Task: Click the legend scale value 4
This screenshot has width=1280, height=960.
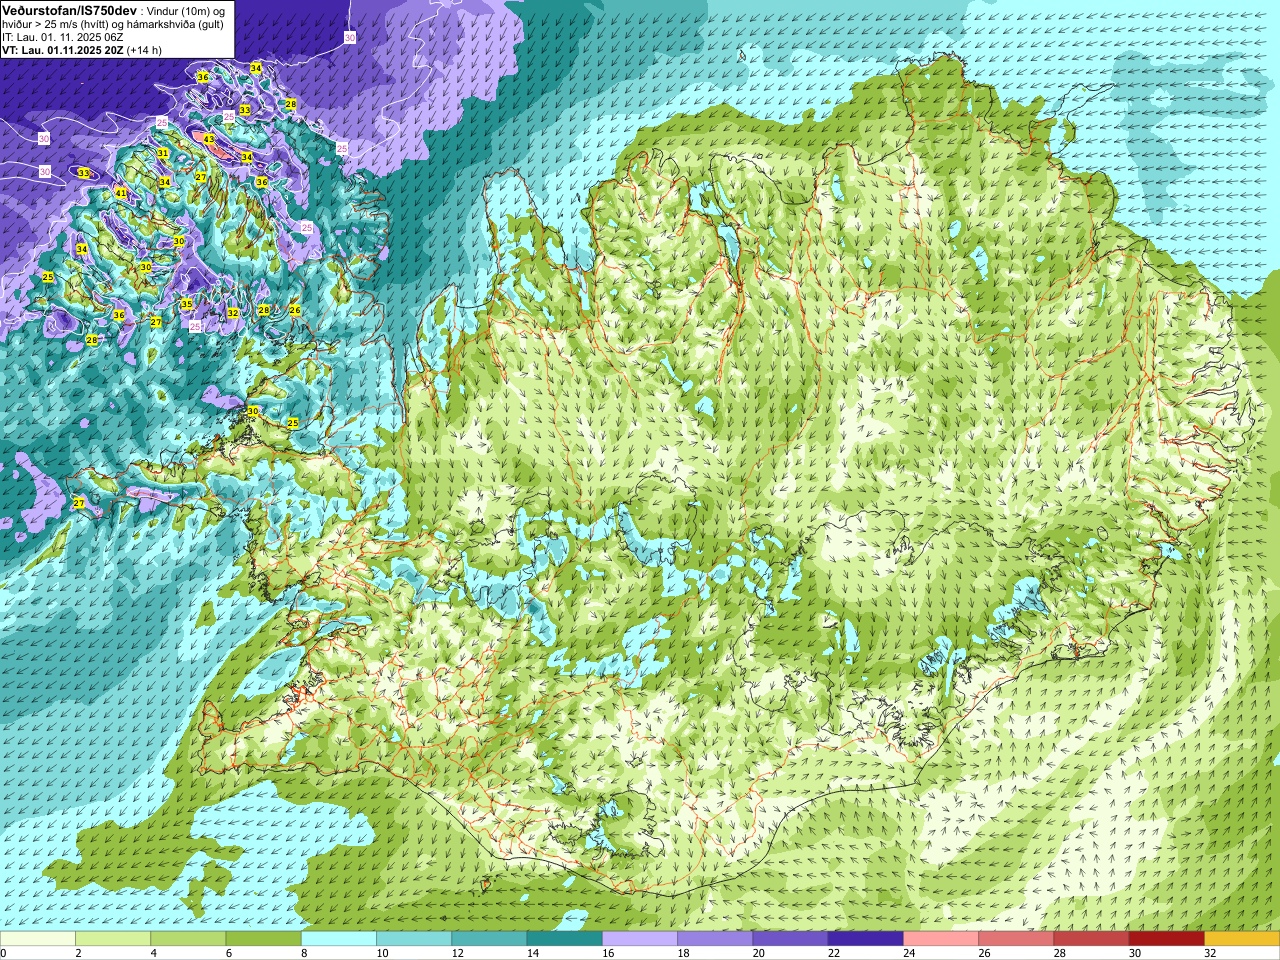Action: click(153, 953)
